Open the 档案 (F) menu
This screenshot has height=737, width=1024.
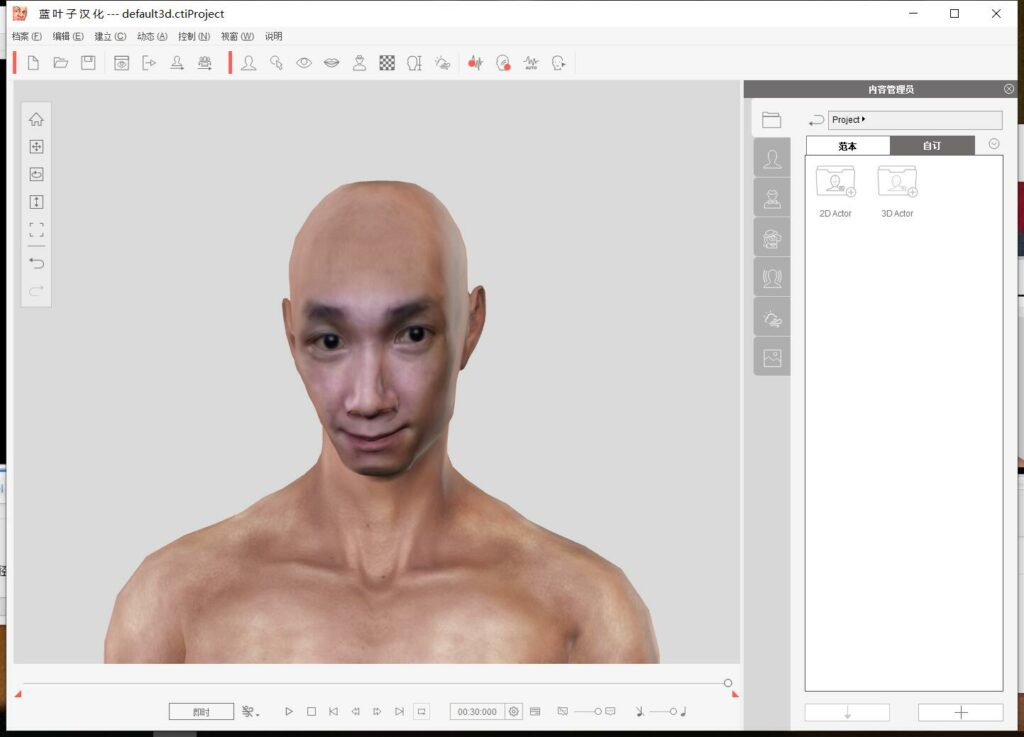pyautogui.click(x=27, y=36)
